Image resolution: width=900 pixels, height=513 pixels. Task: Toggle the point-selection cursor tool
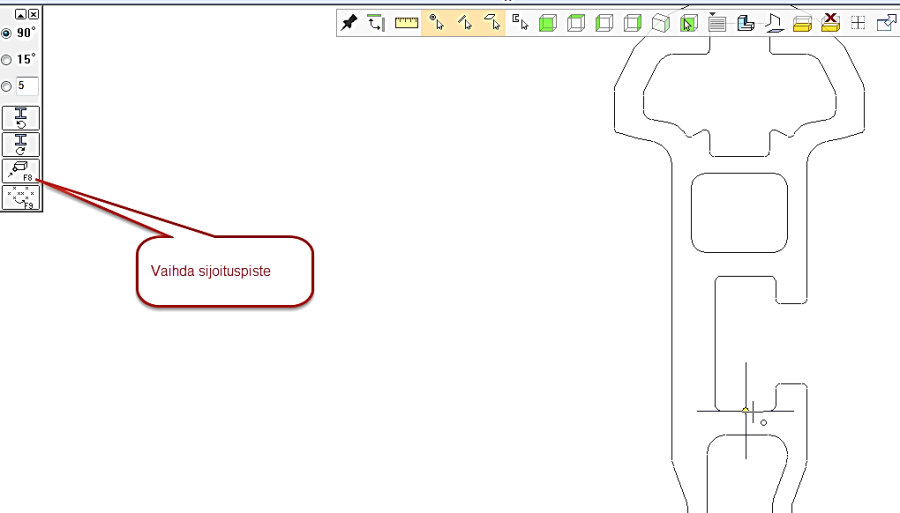click(x=436, y=23)
